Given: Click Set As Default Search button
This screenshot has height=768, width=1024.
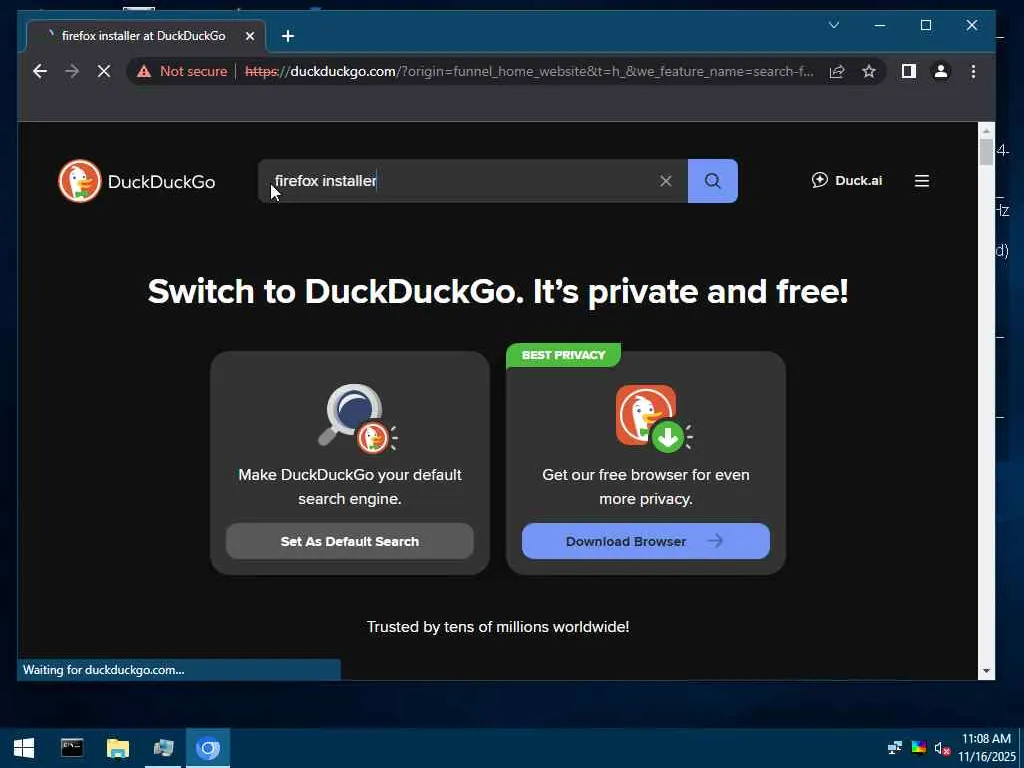Looking at the screenshot, I should [x=349, y=541].
